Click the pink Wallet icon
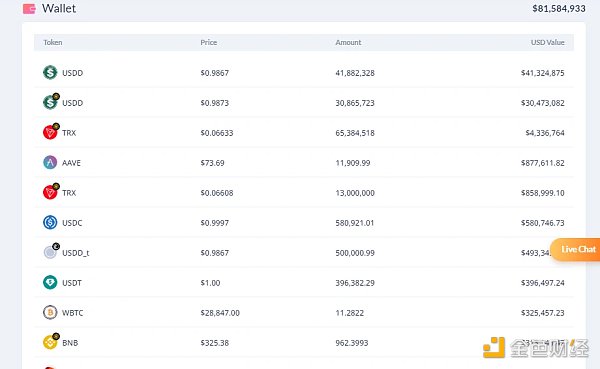600x369 pixels. (x=29, y=8)
